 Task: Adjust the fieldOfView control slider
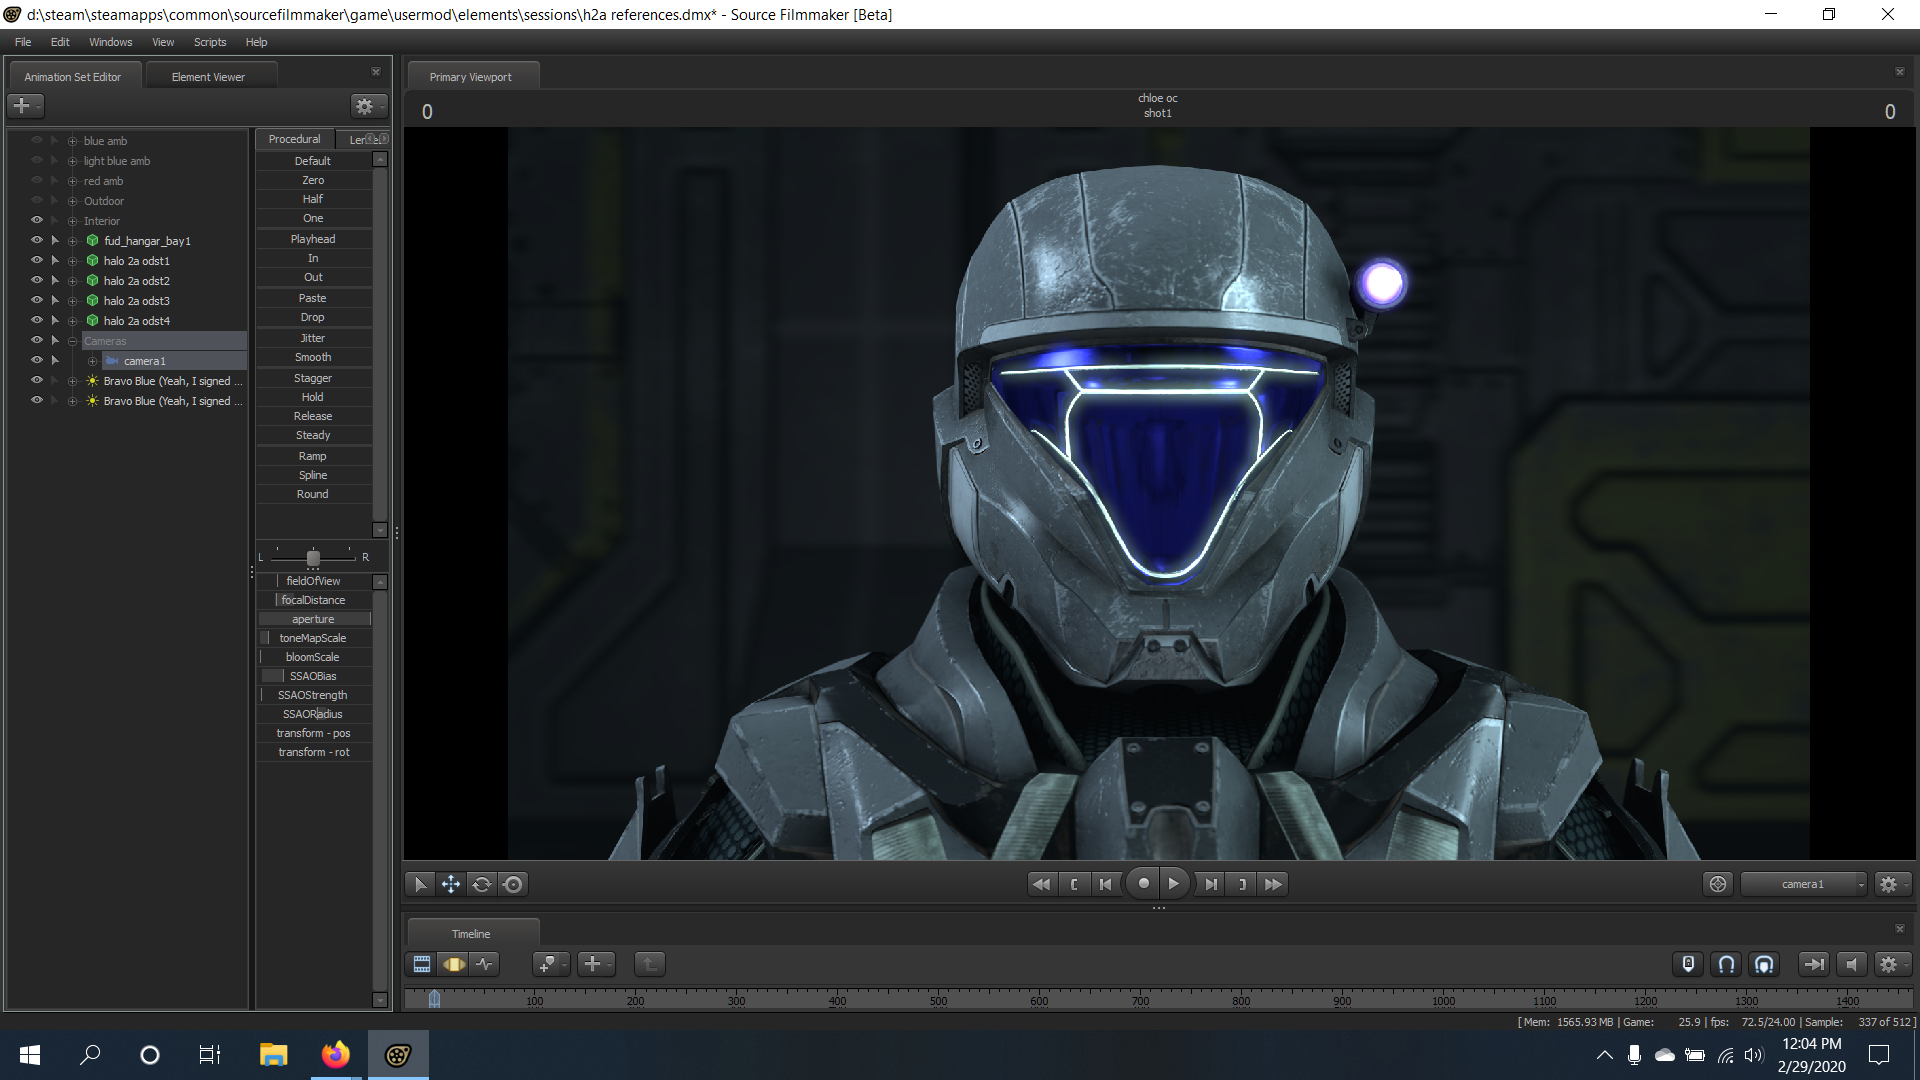(x=313, y=581)
